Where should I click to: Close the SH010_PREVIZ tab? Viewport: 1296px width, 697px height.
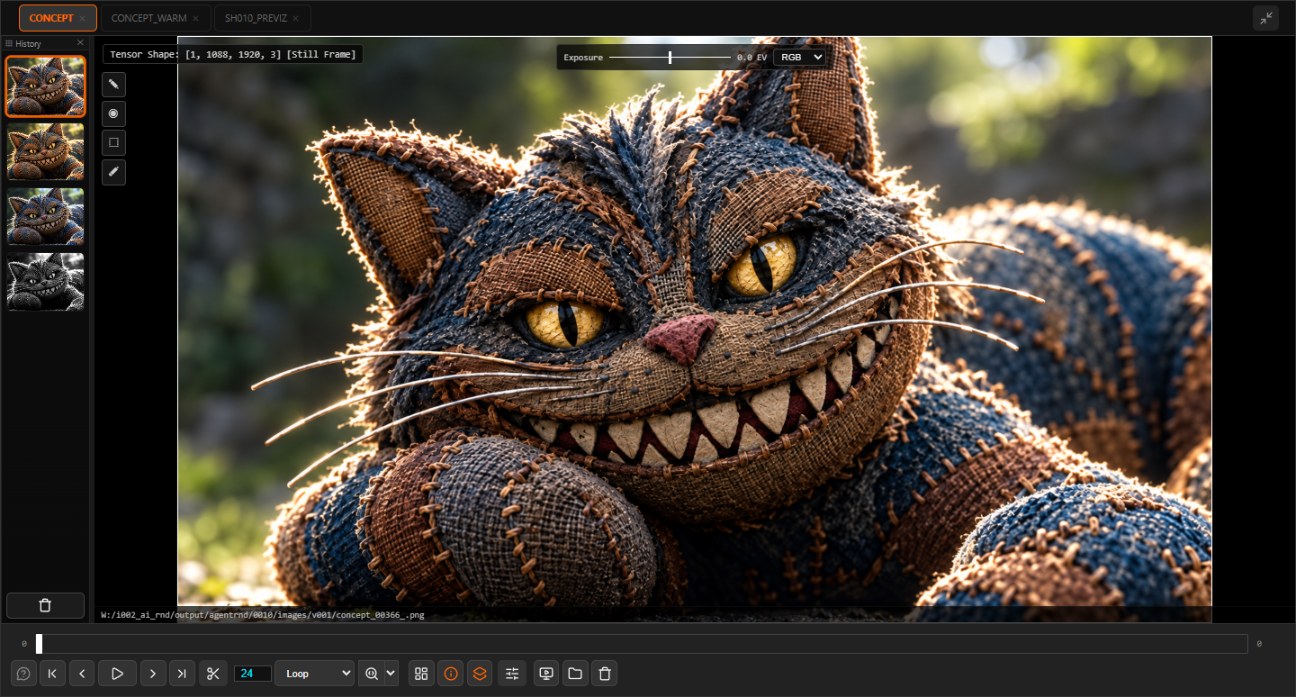(x=296, y=18)
